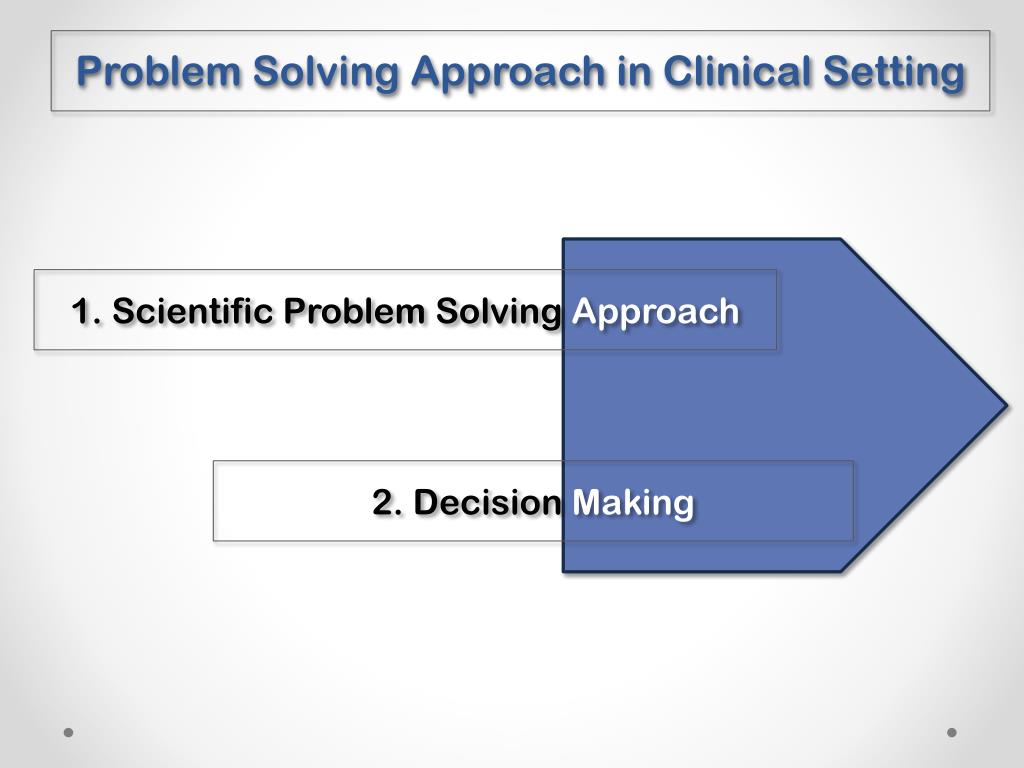Click the word "Scientific" in item 1

pos(193,311)
